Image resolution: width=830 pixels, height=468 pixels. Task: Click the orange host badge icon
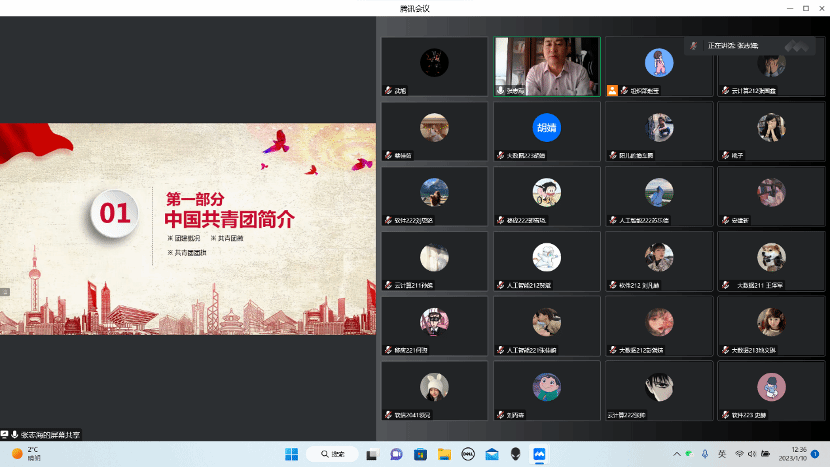pyautogui.click(x=612, y=90)
